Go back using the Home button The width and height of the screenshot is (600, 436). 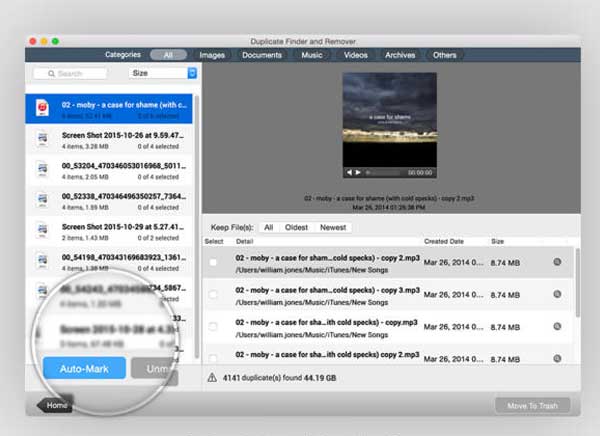[x=55, y=405]
